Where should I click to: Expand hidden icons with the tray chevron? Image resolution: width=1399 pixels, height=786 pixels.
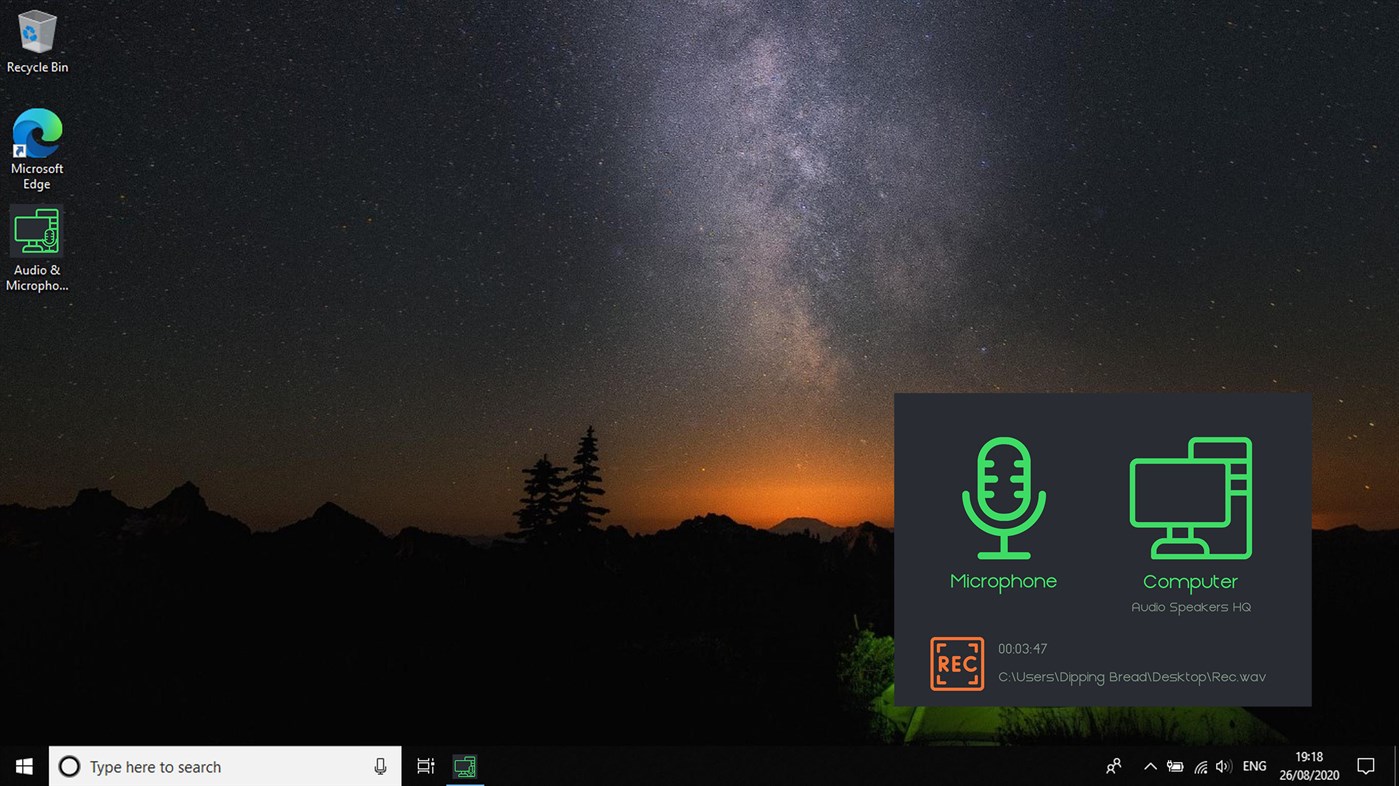[1150, 766]
